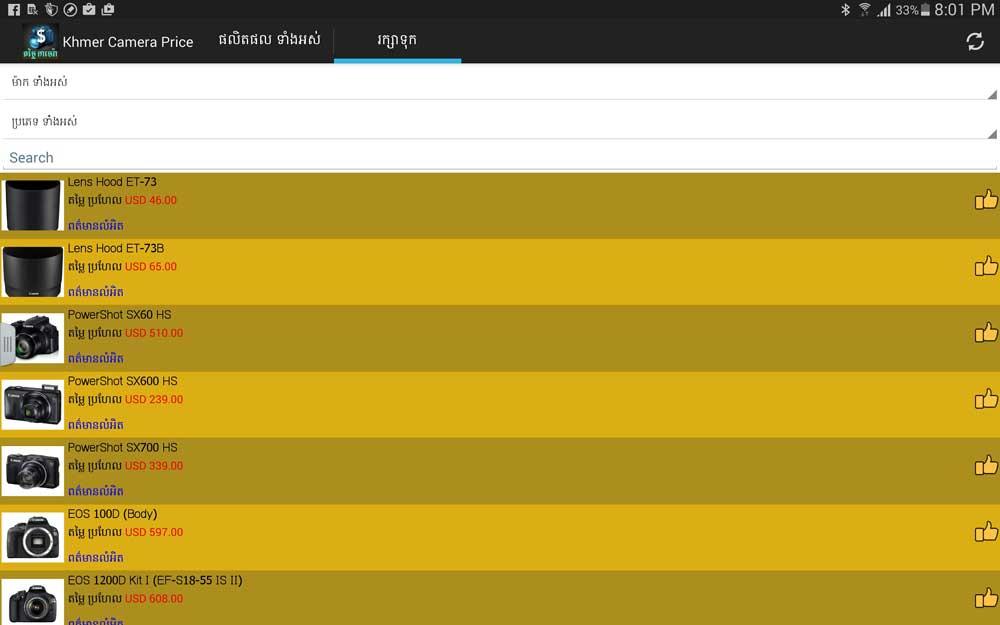
Task: Tap the price 'USD 510.00'
Action: point(154,333)
